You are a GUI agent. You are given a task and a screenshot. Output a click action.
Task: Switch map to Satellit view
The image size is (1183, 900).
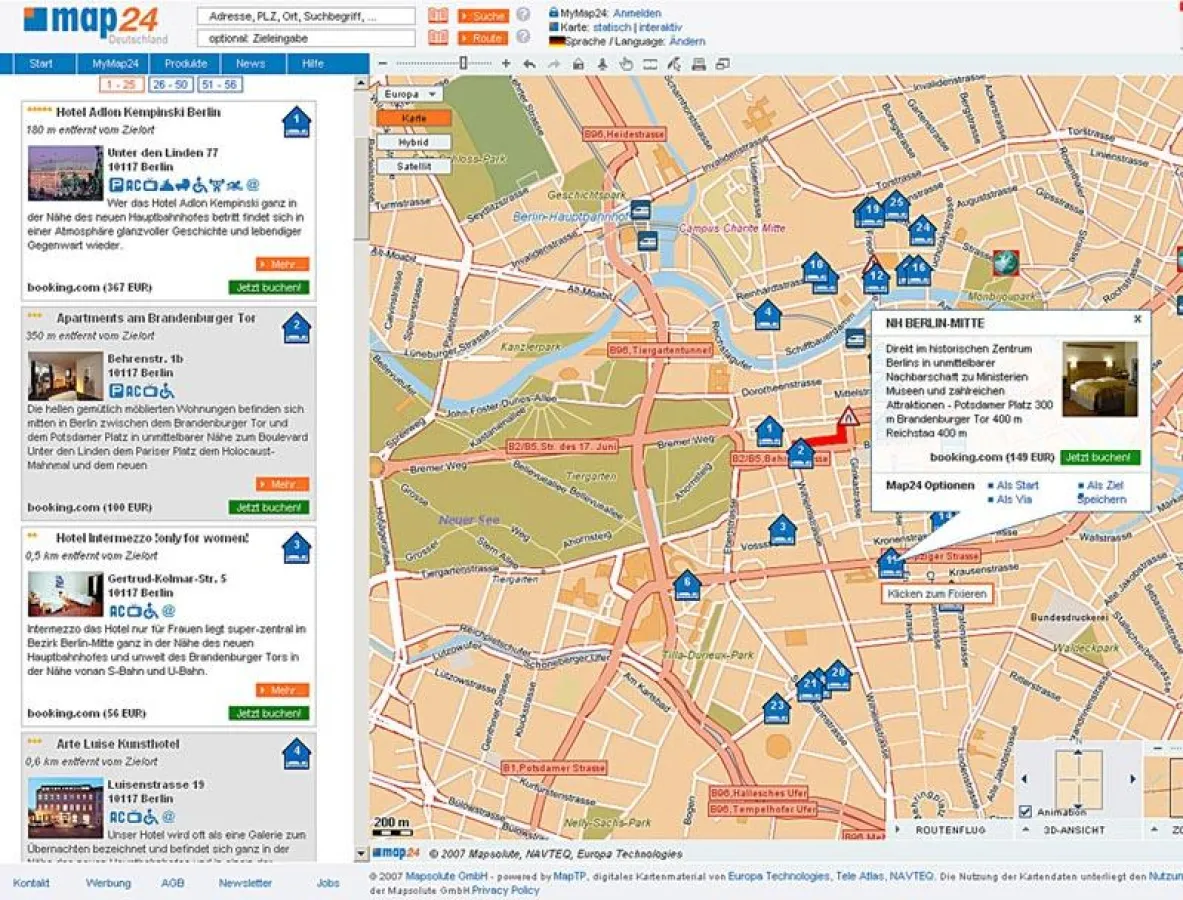coord(413,167)
